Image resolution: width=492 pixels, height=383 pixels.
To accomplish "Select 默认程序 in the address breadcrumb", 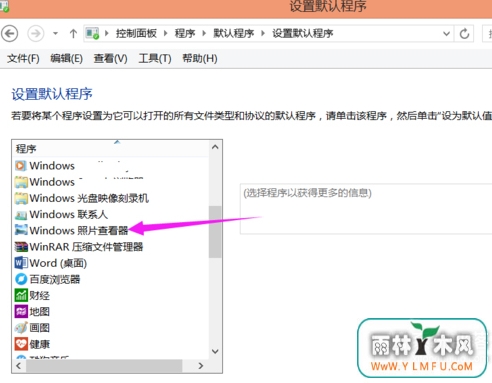I will click(233, 33).
